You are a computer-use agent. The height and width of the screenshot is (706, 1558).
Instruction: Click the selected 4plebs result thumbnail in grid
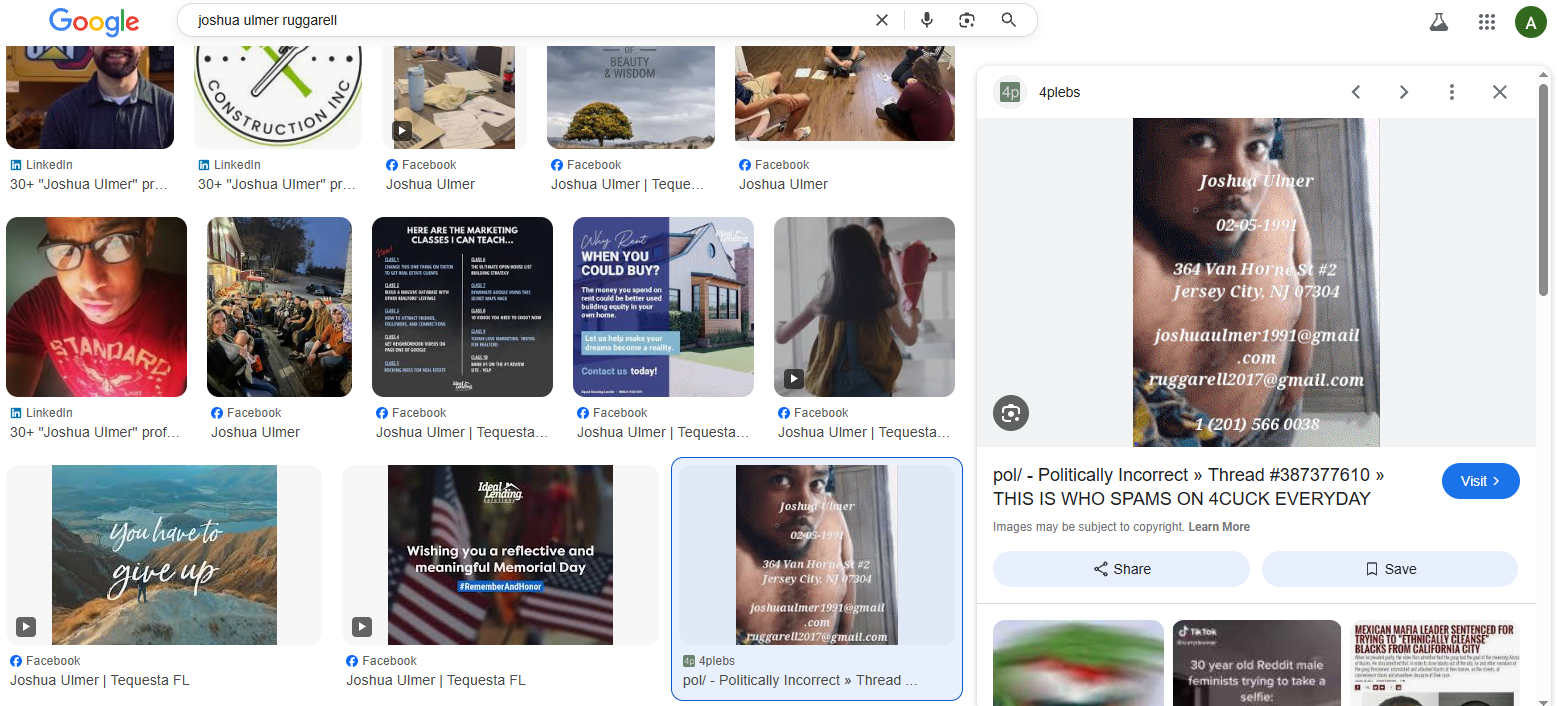coord(817,555)
